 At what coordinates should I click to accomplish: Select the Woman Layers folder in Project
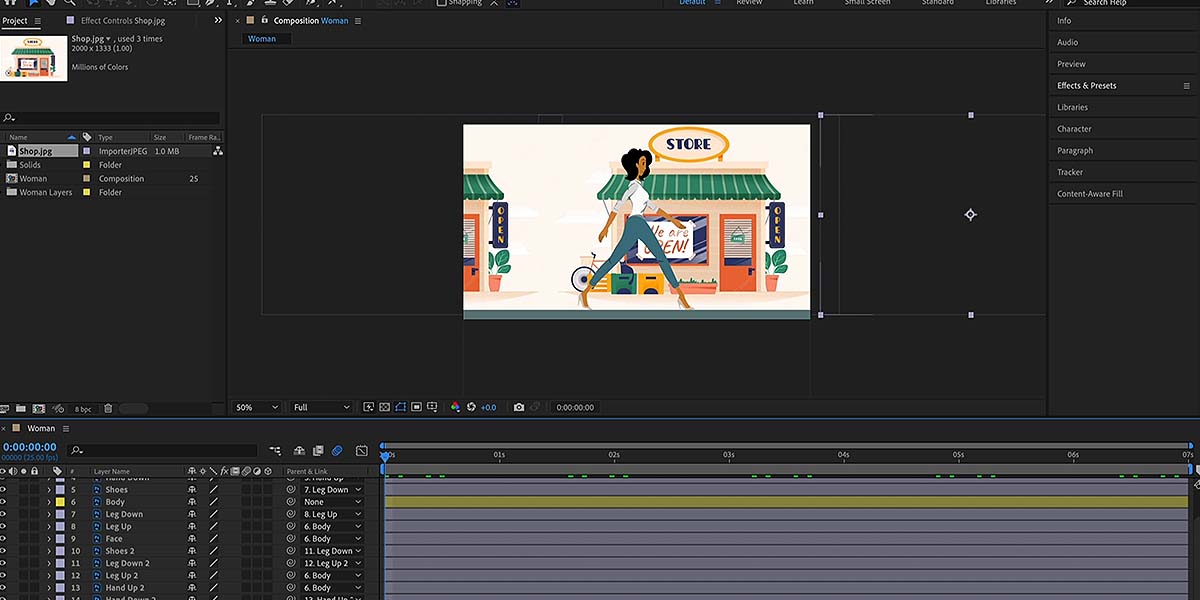click(46, 192)
